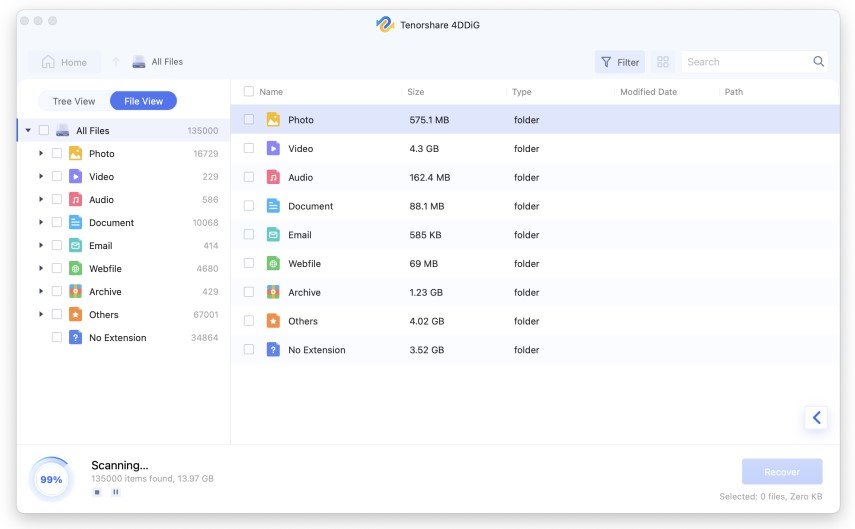Open the side panel with blue chevron
This screenshot has width=855, height=529.
[816, 418]
